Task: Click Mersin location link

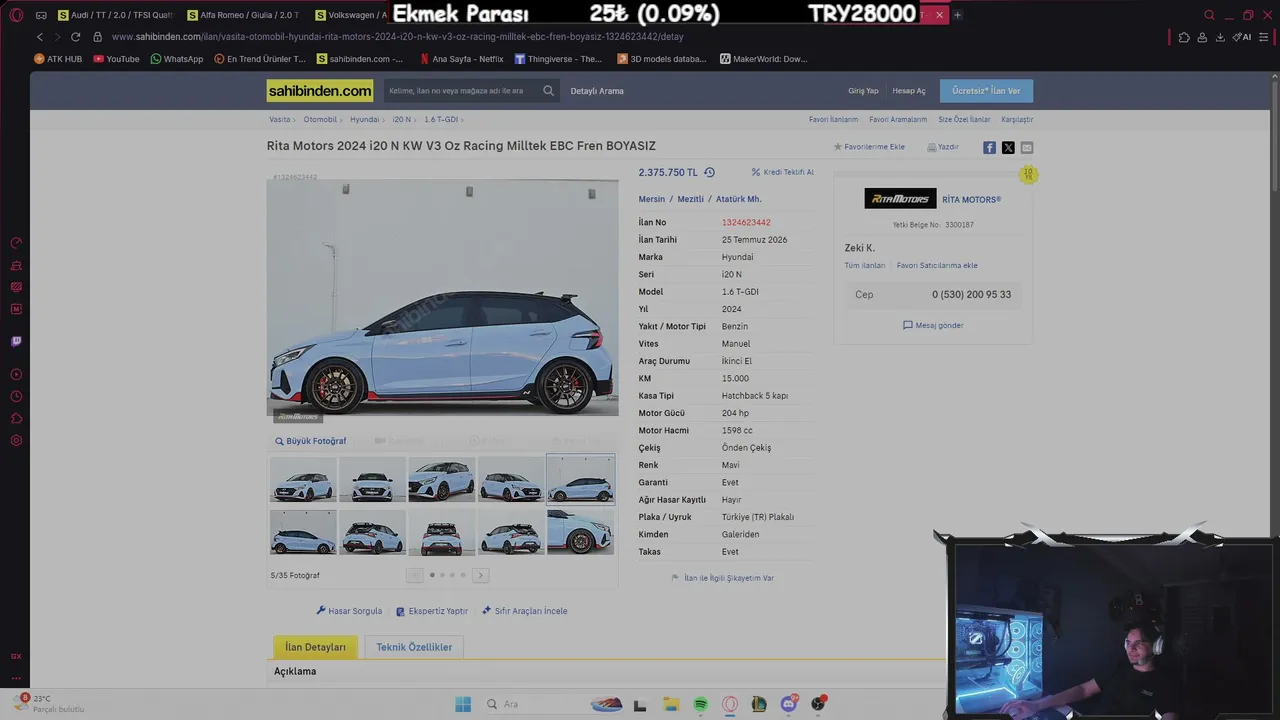Action: [x=652, y=199]
